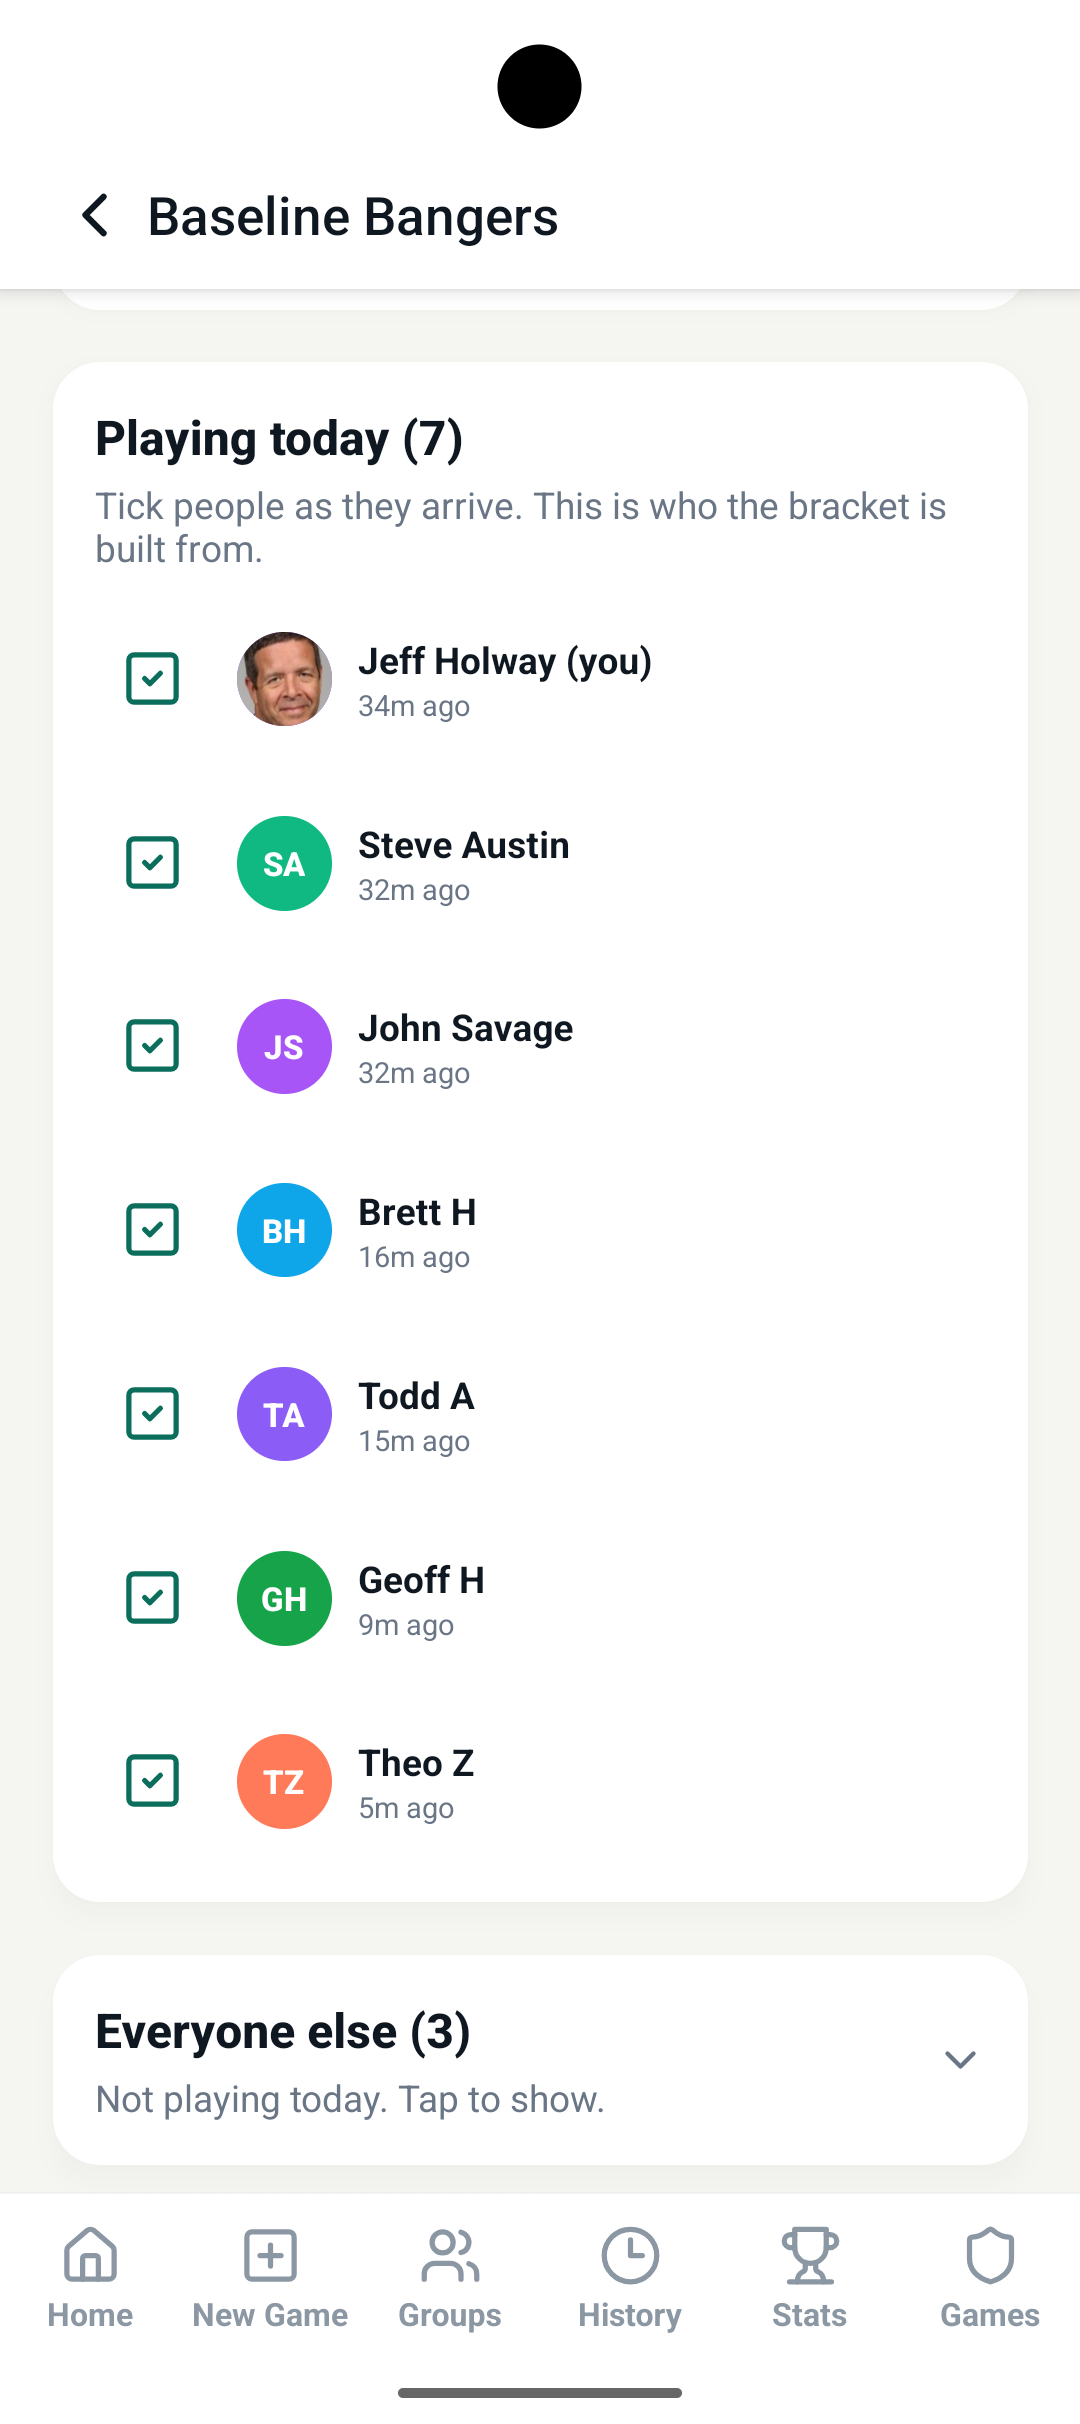Image resolution: width=1080 pixels, height=2424 pixels.
Task: Untick Geoff H's checkbox
Action: (x=152, y=1597)
